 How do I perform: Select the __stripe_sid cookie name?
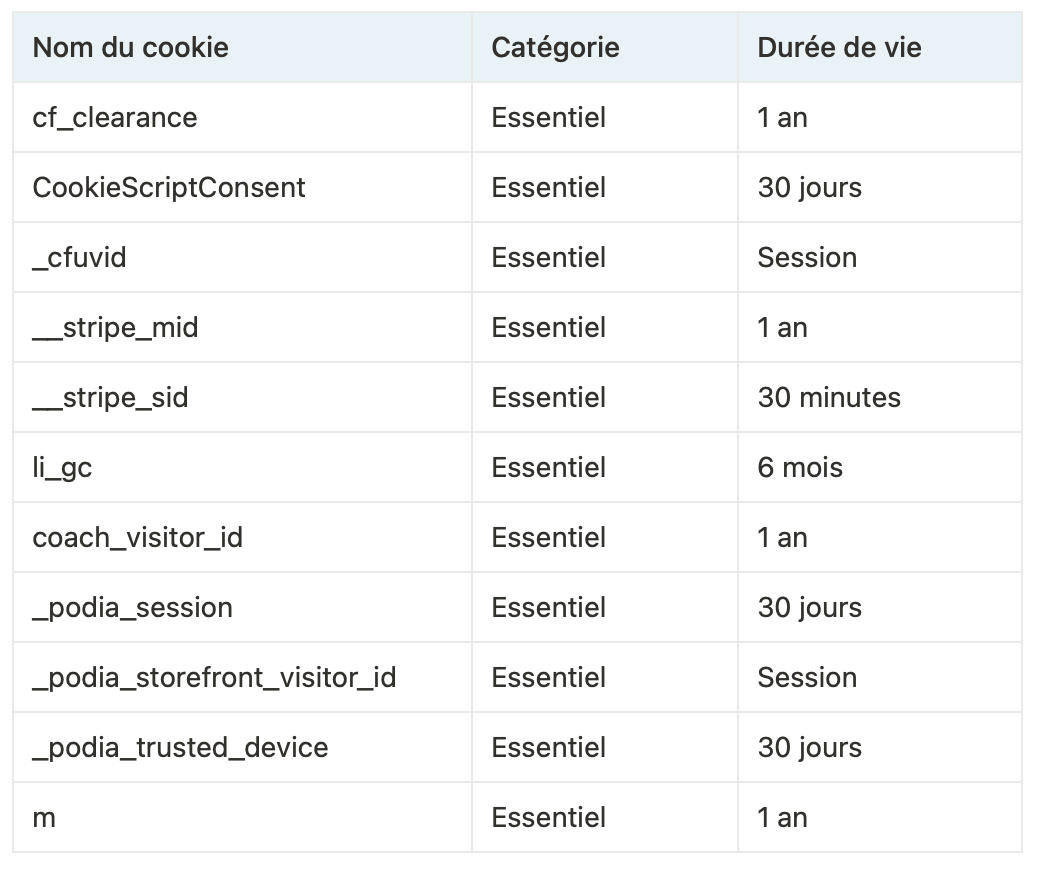coord(110,397)
